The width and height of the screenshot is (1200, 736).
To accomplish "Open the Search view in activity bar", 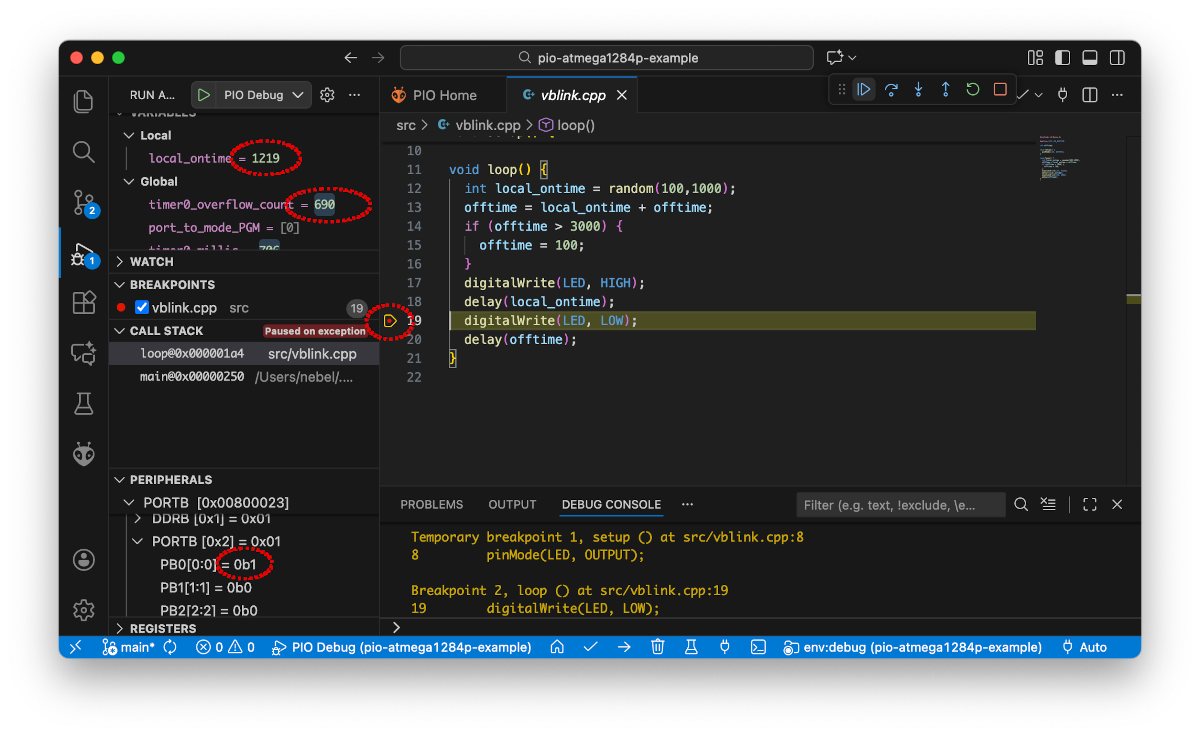I will tap(84, 152).
